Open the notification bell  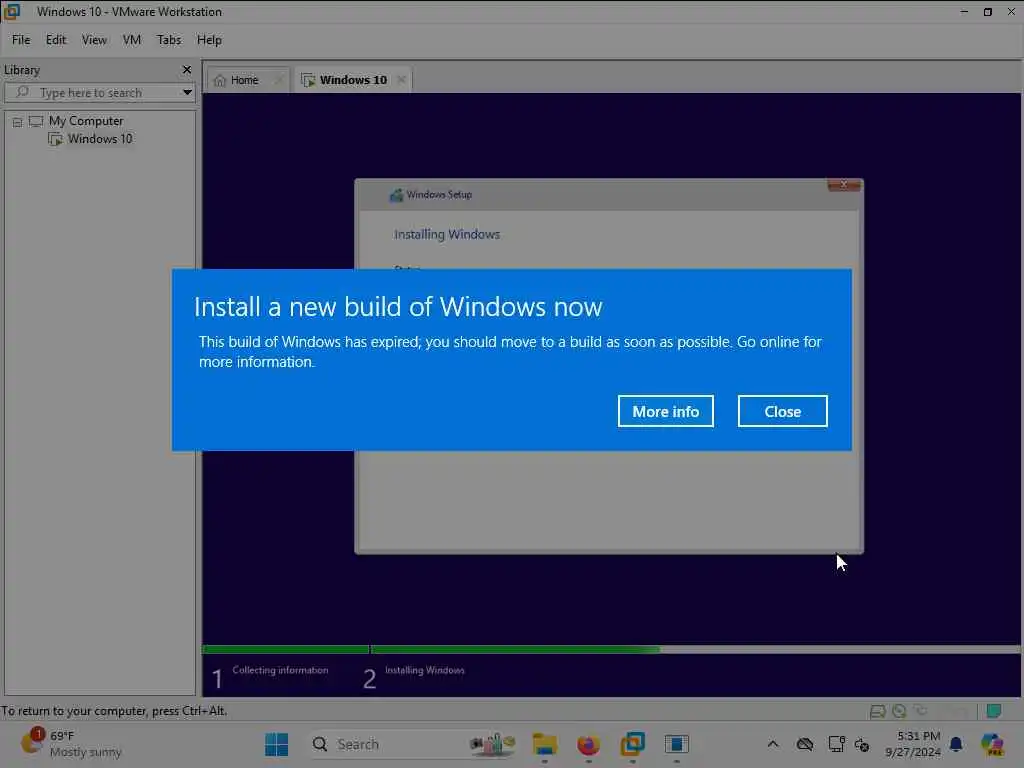[x=956, y=744]
